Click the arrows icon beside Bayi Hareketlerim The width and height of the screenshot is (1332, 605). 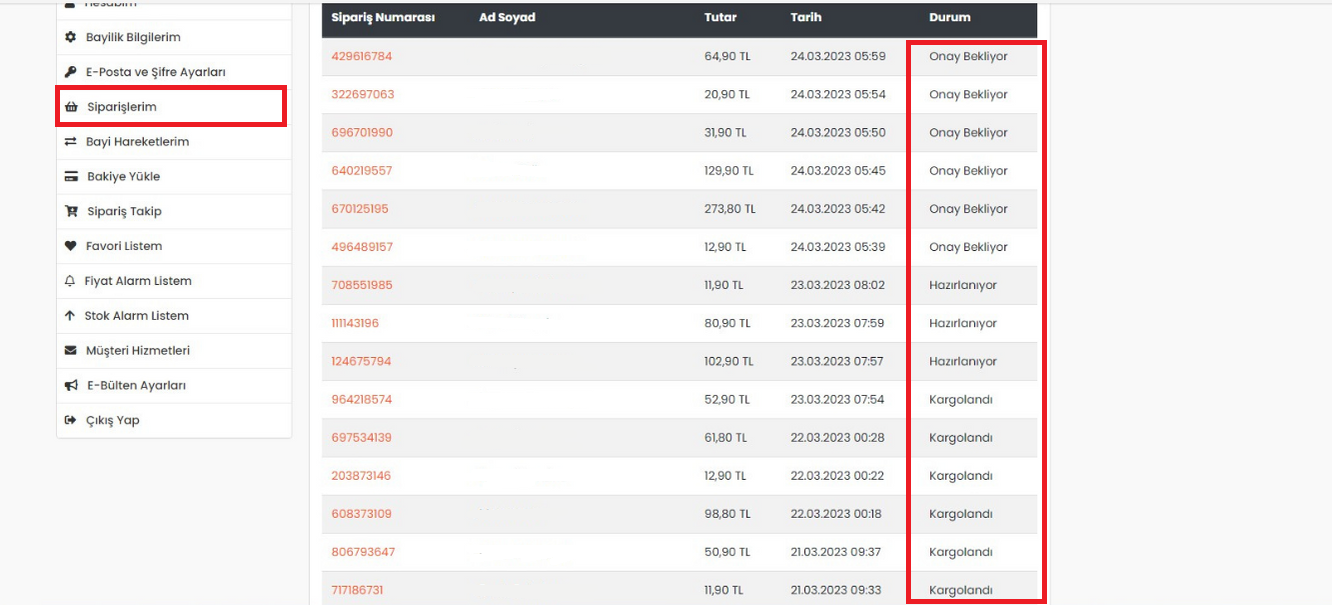70,142
